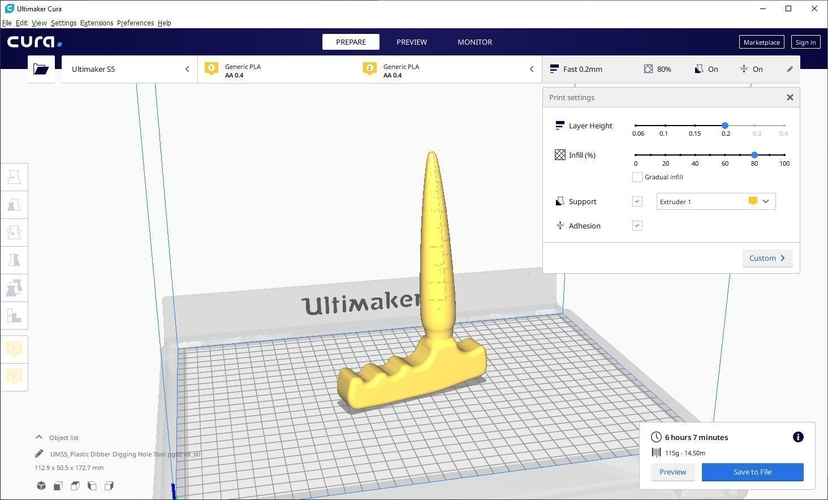This screenshot has width=828, height=500.
Task: Uncheck the Adhesion checkbox
Action: coord(637,225)
